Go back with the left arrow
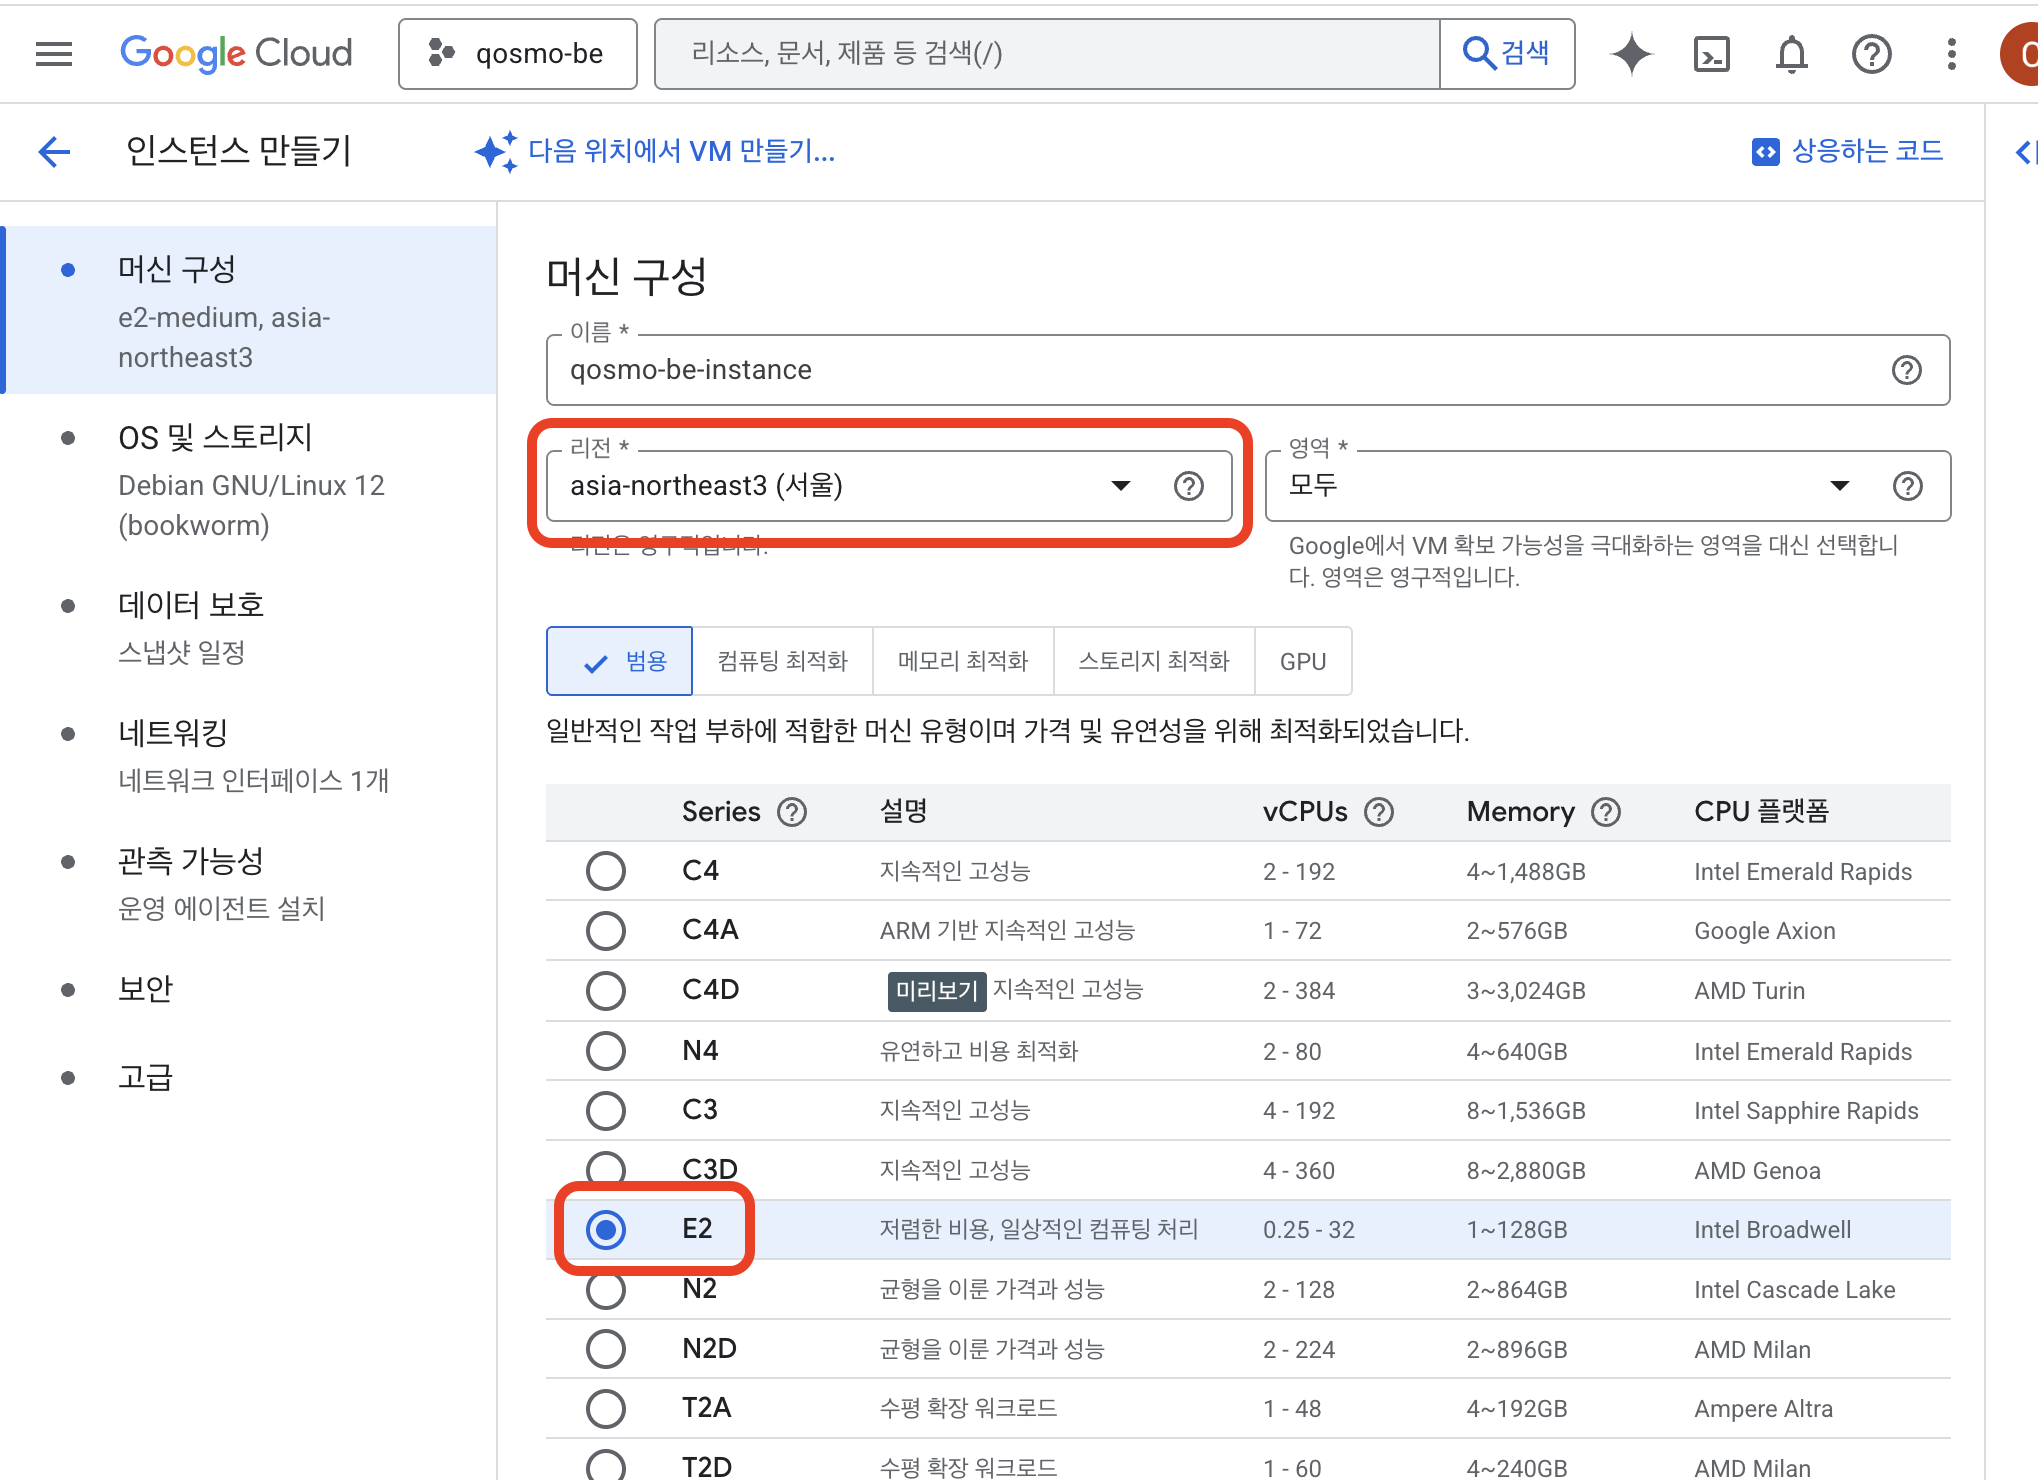 click(54, 152)
